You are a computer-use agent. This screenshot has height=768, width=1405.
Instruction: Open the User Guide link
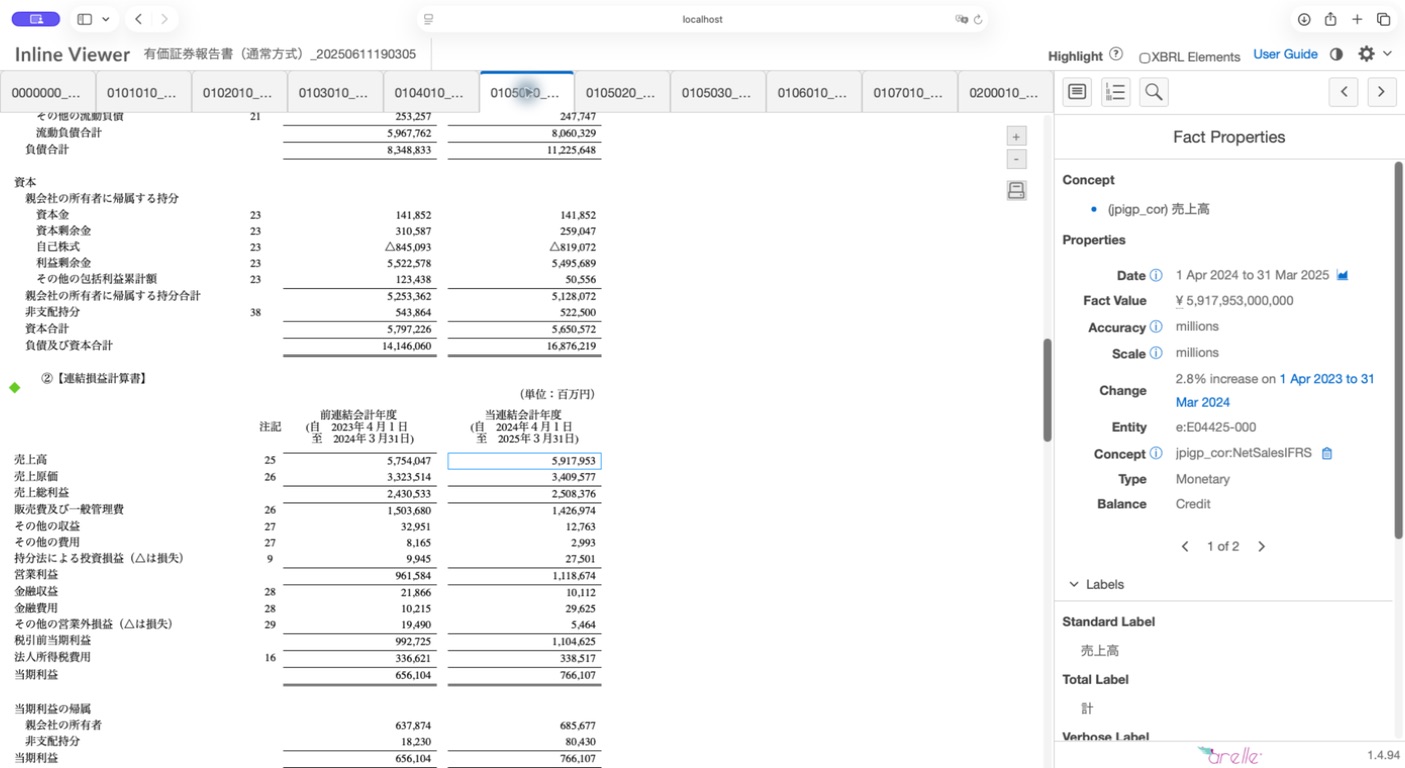point(1285,54)
